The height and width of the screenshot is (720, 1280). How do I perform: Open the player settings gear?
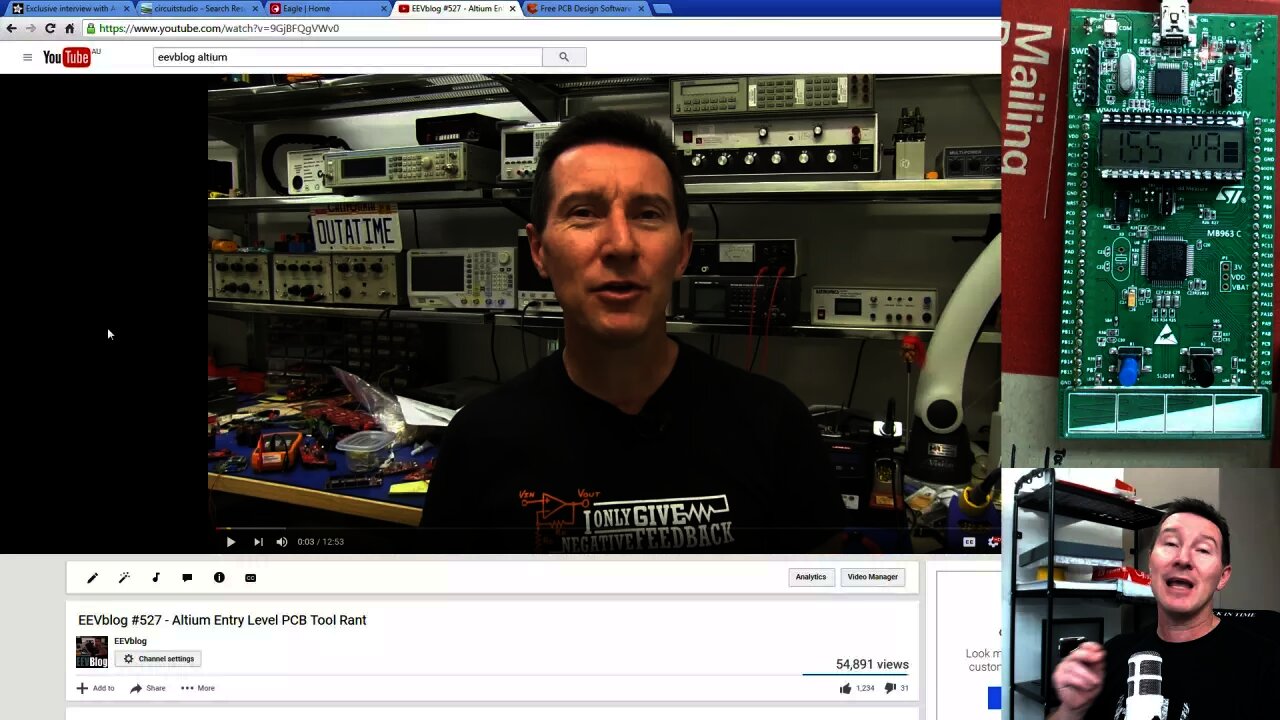tap(993, 542)
